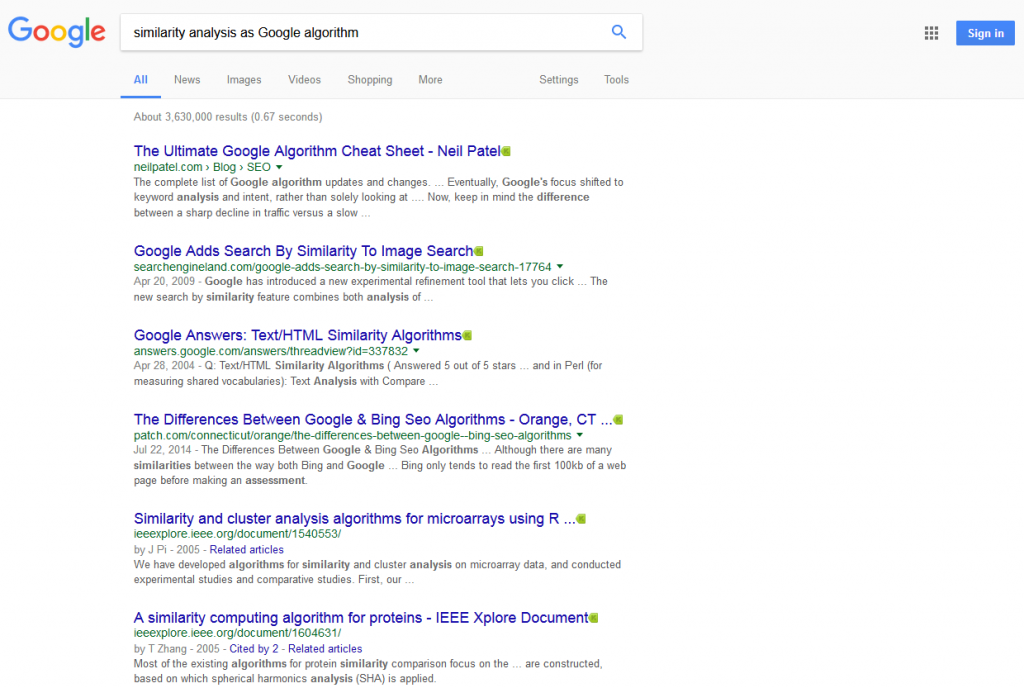This screenshot has width=1024, height=688.
Task: Click the neilpatel.com › Blog › SEO breadcrumb
Action: pos(202,167)
